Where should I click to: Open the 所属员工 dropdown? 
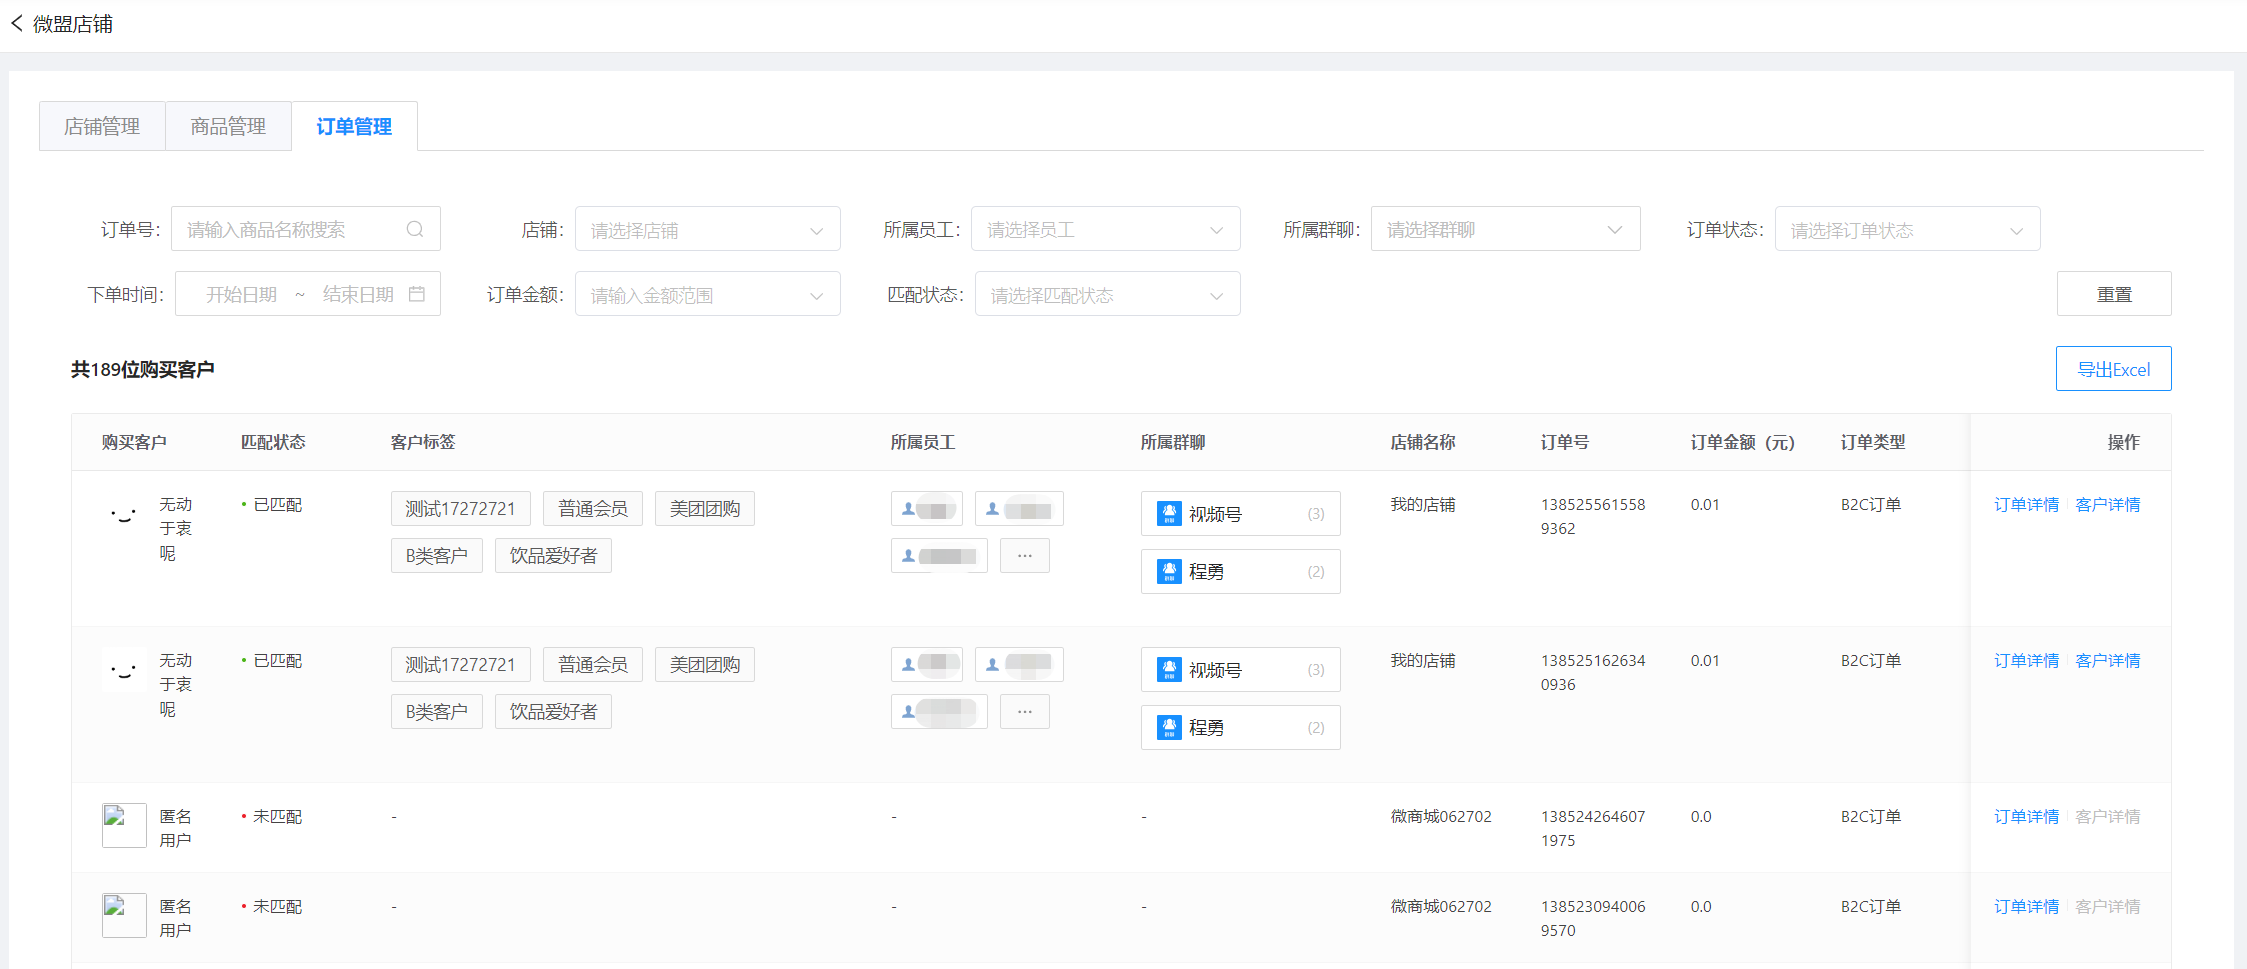pos(1105,229)
